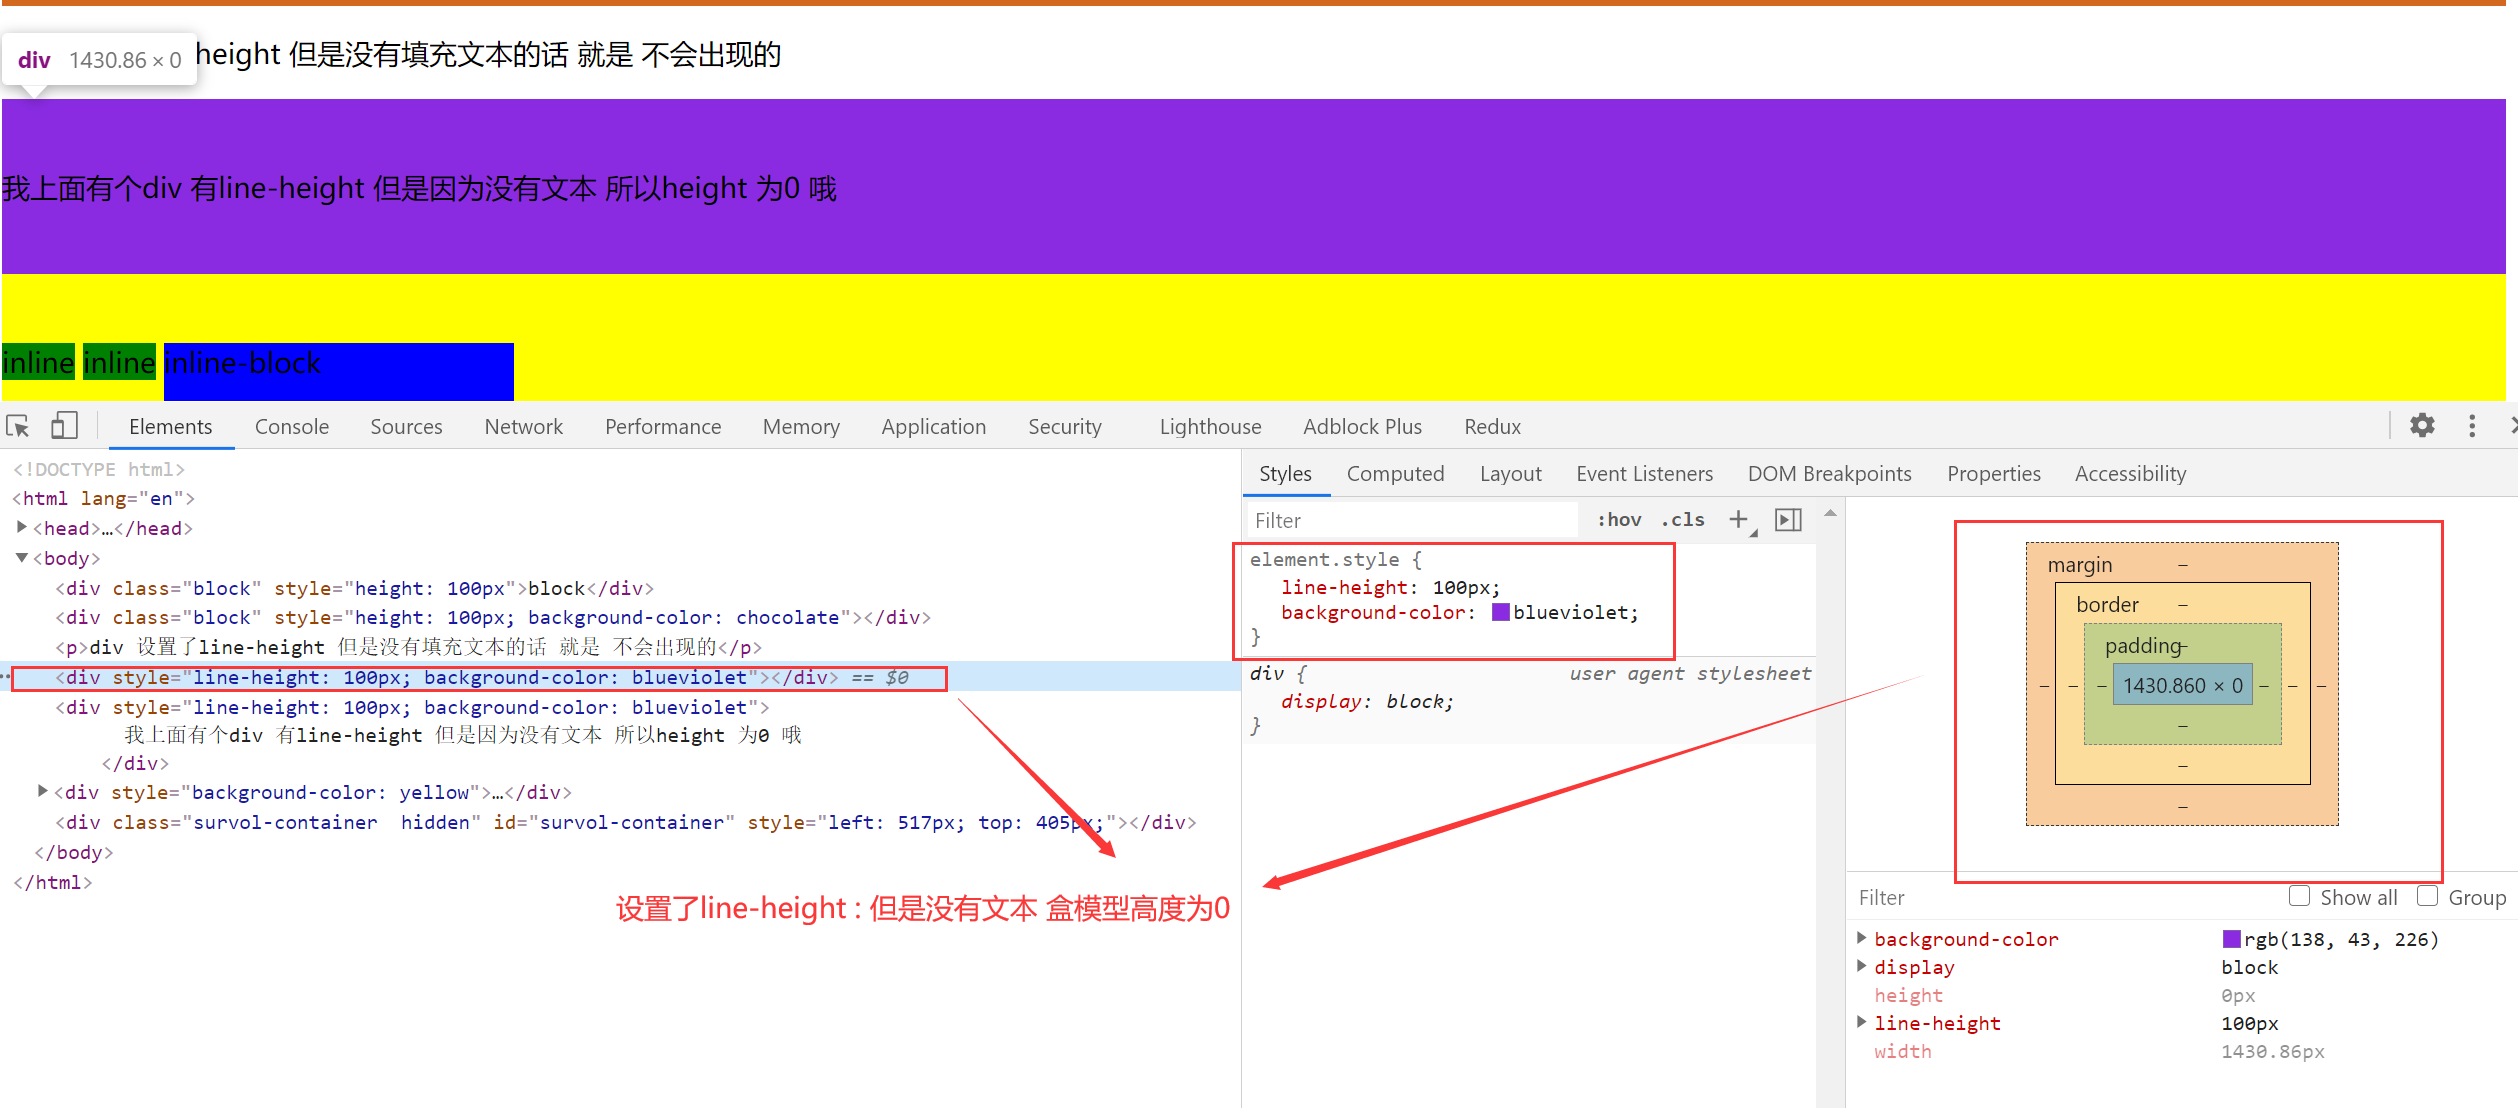
Task: Toggle the computed styles sidebar icon
Action: pyautogui.click(x=1788, y=519)
